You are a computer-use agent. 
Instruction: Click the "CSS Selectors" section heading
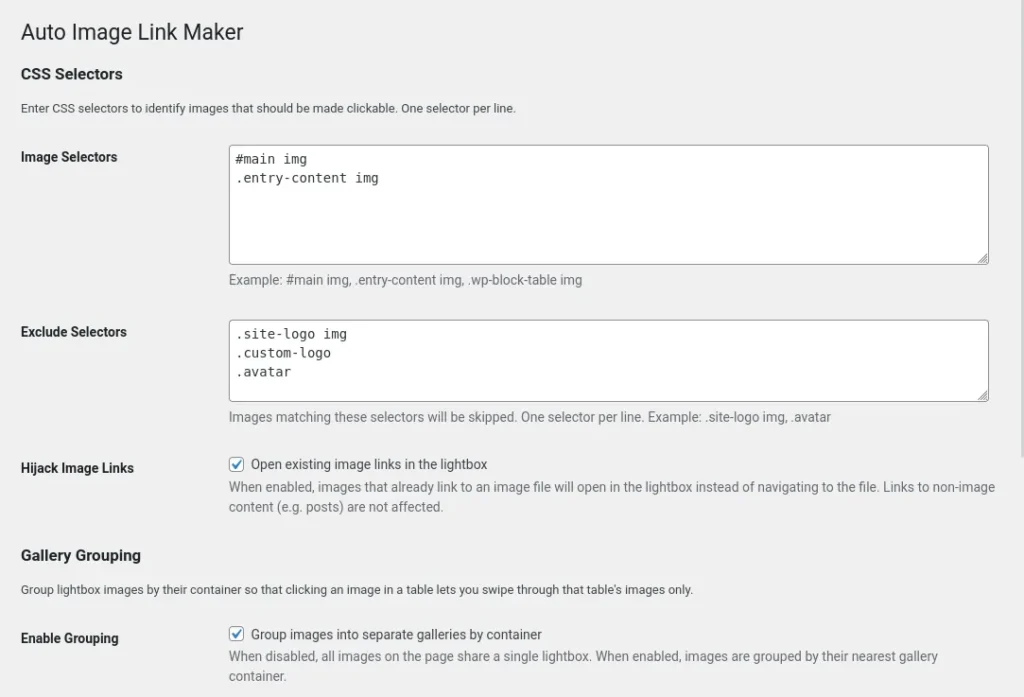click(x=71, y=74)
